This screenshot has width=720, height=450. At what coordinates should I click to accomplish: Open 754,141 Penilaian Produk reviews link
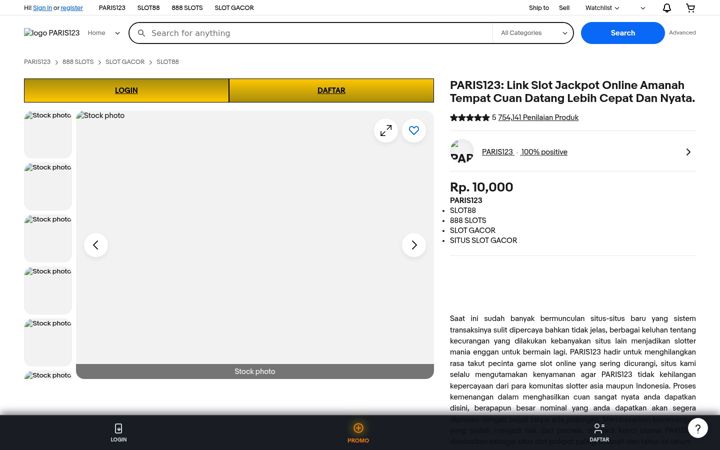(x=538, y=118)
